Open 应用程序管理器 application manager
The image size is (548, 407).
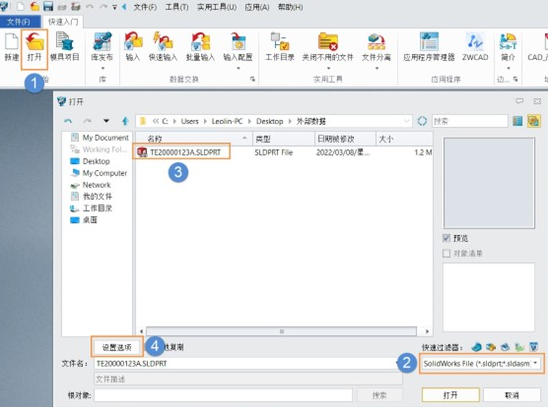[x=429, y=47]
